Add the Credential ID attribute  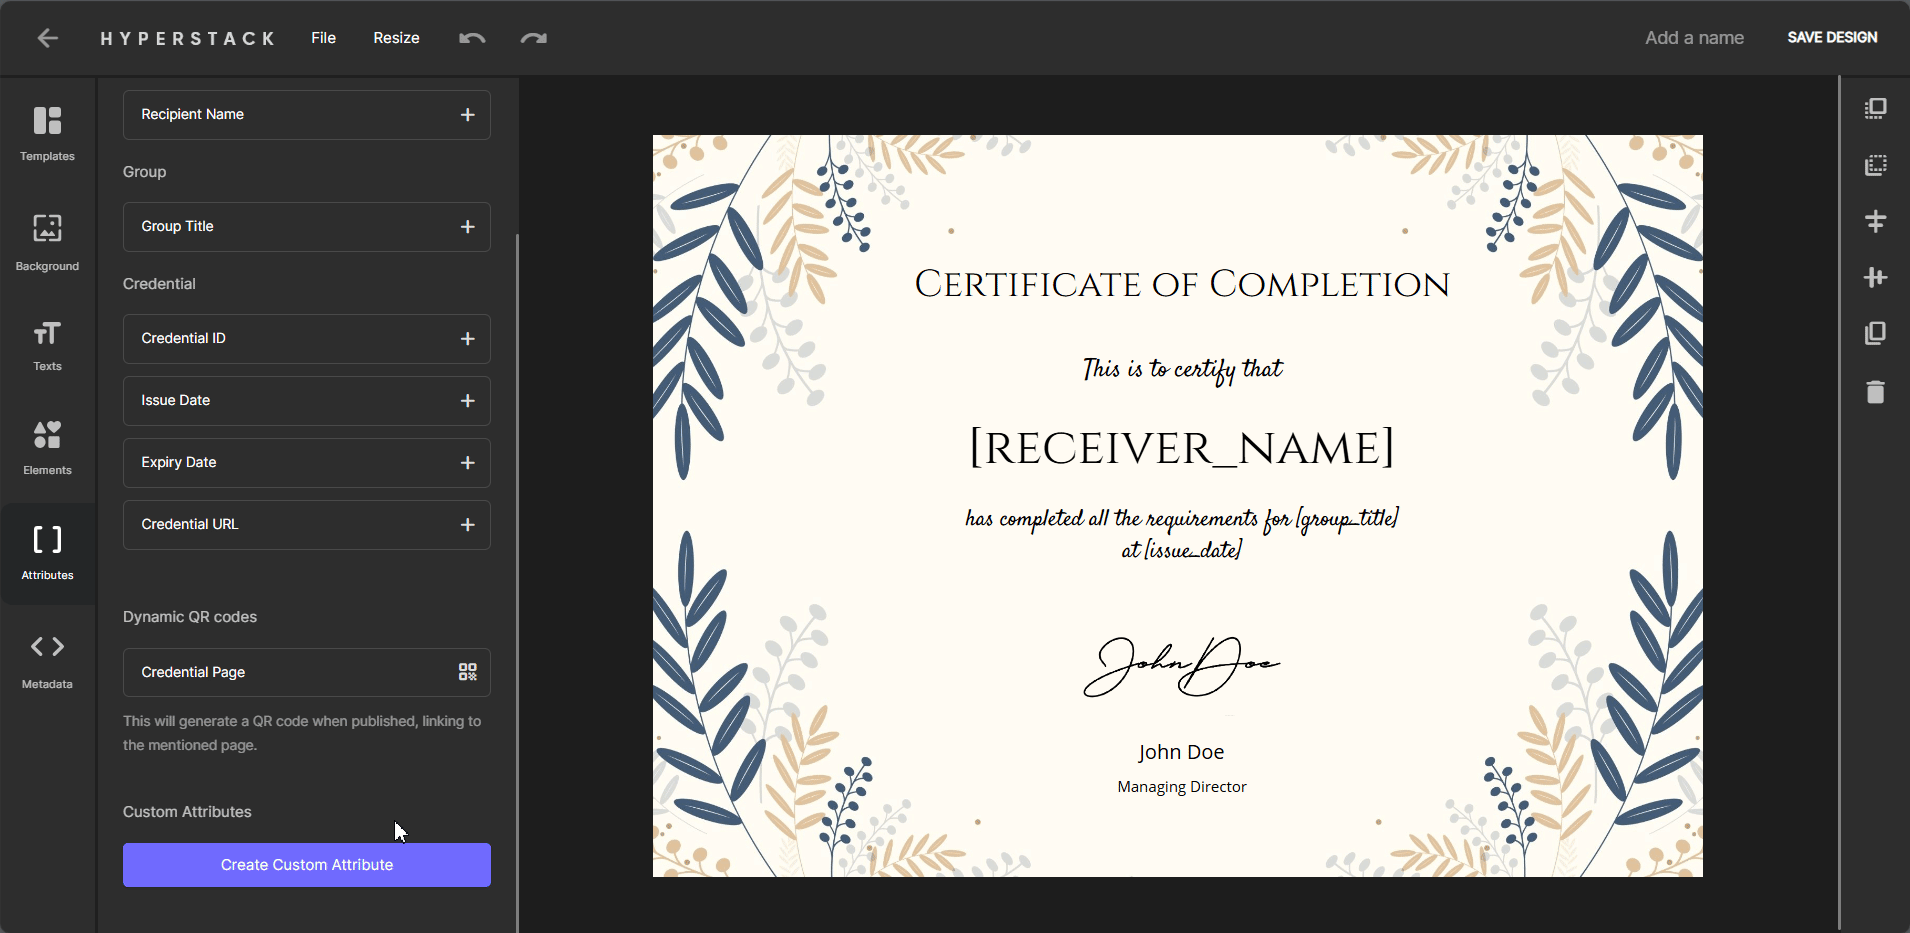coord(467,339)
